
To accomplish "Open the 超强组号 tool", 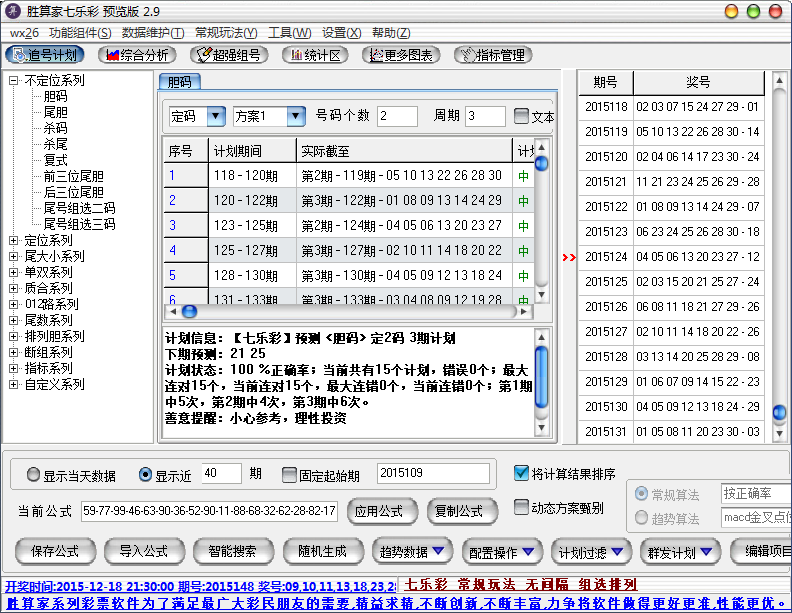I will 229,55.
